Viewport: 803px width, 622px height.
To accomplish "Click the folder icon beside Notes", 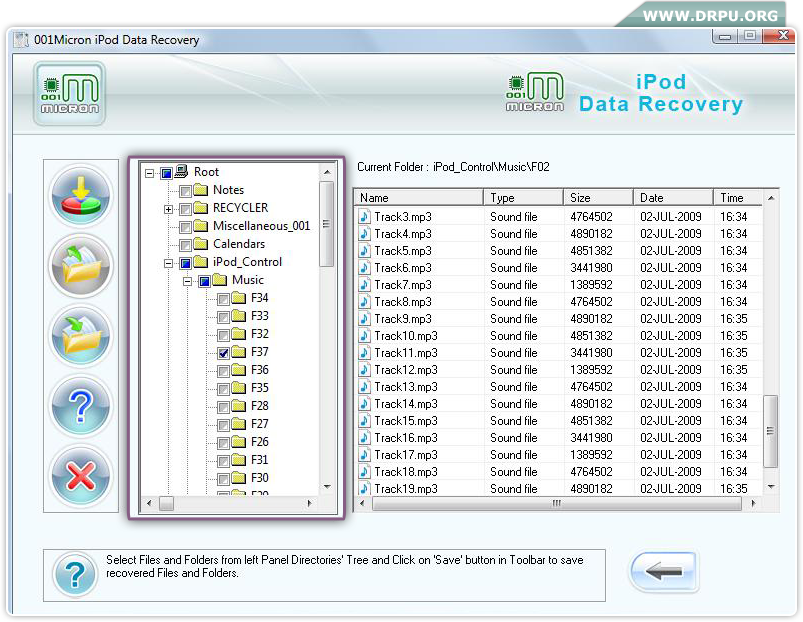I will (x=201, y=190).
